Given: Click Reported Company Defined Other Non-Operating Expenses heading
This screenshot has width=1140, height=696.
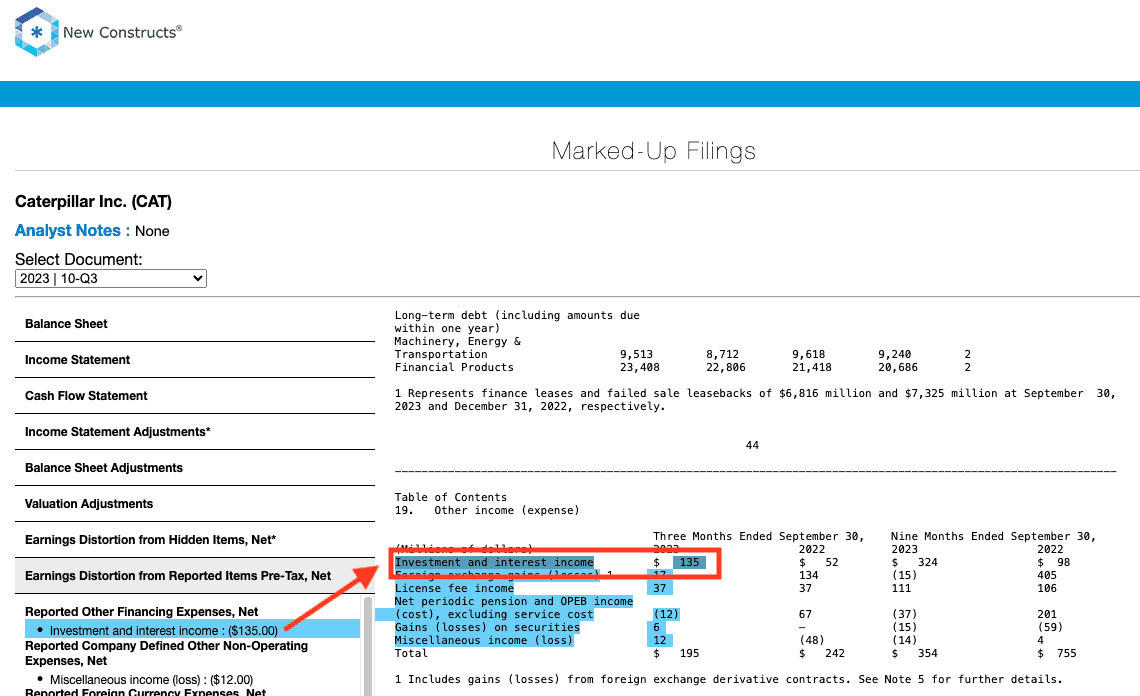Looking at the screenshot, I should click(x=166, y=653).
